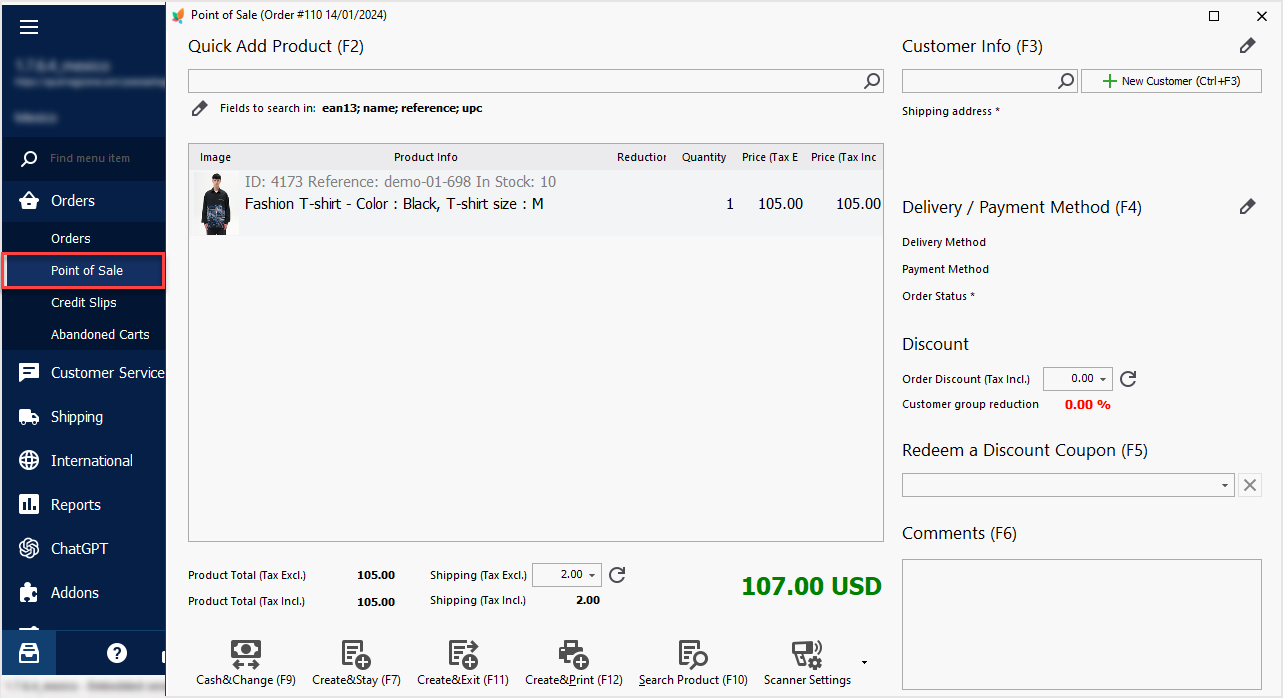This screenshot has width=1283, height=698.
Task: Click the Create&Exit (F11) icon
Action: coord(463,655)
